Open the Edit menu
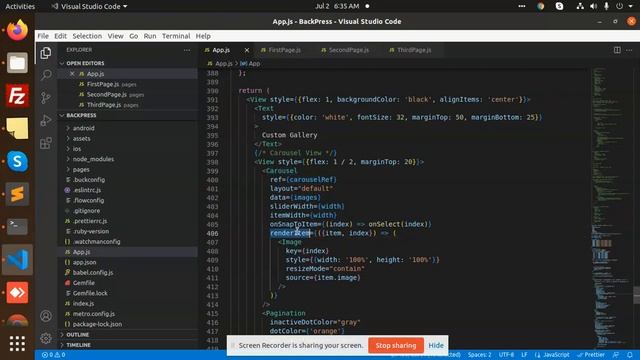Image resolution: width=640 pixels, height=360 pixels. point(60,36)
